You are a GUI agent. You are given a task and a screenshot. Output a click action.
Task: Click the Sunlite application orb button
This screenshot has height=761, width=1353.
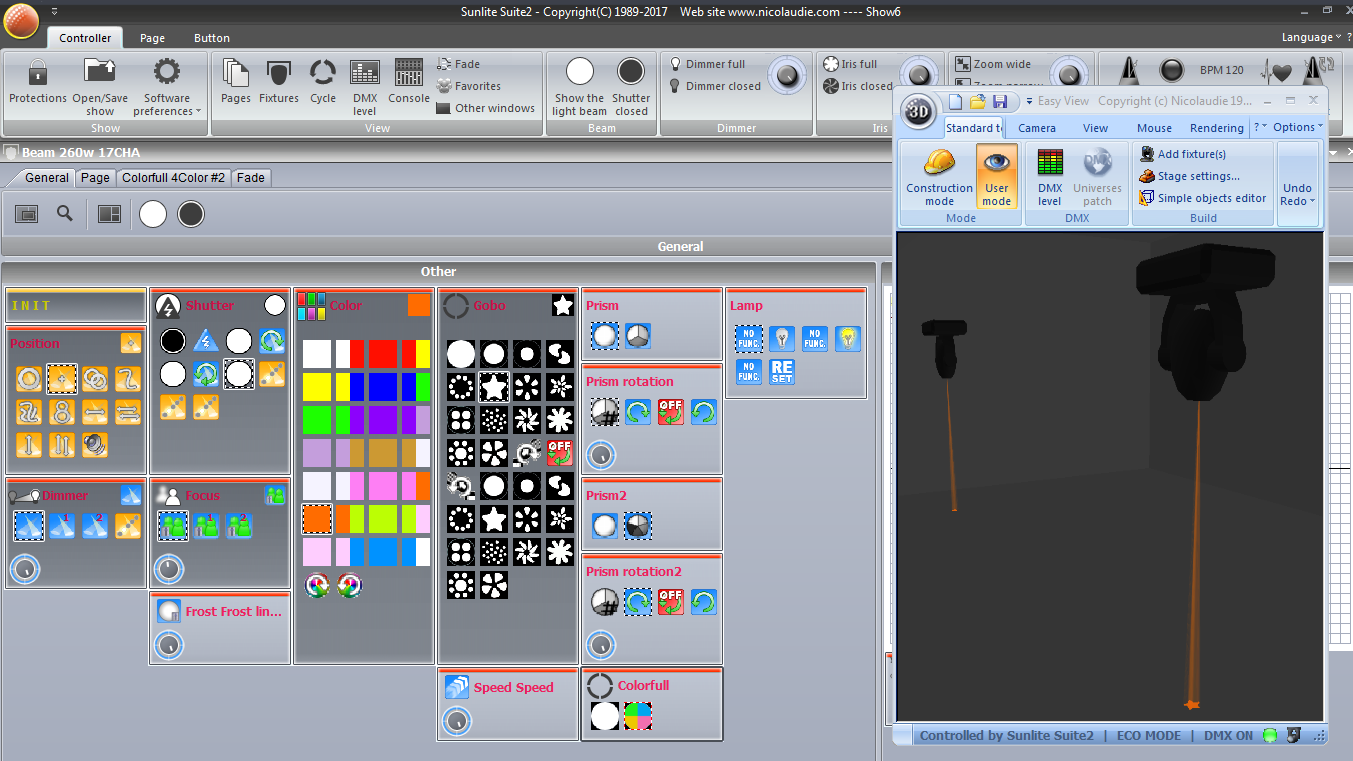21,19
